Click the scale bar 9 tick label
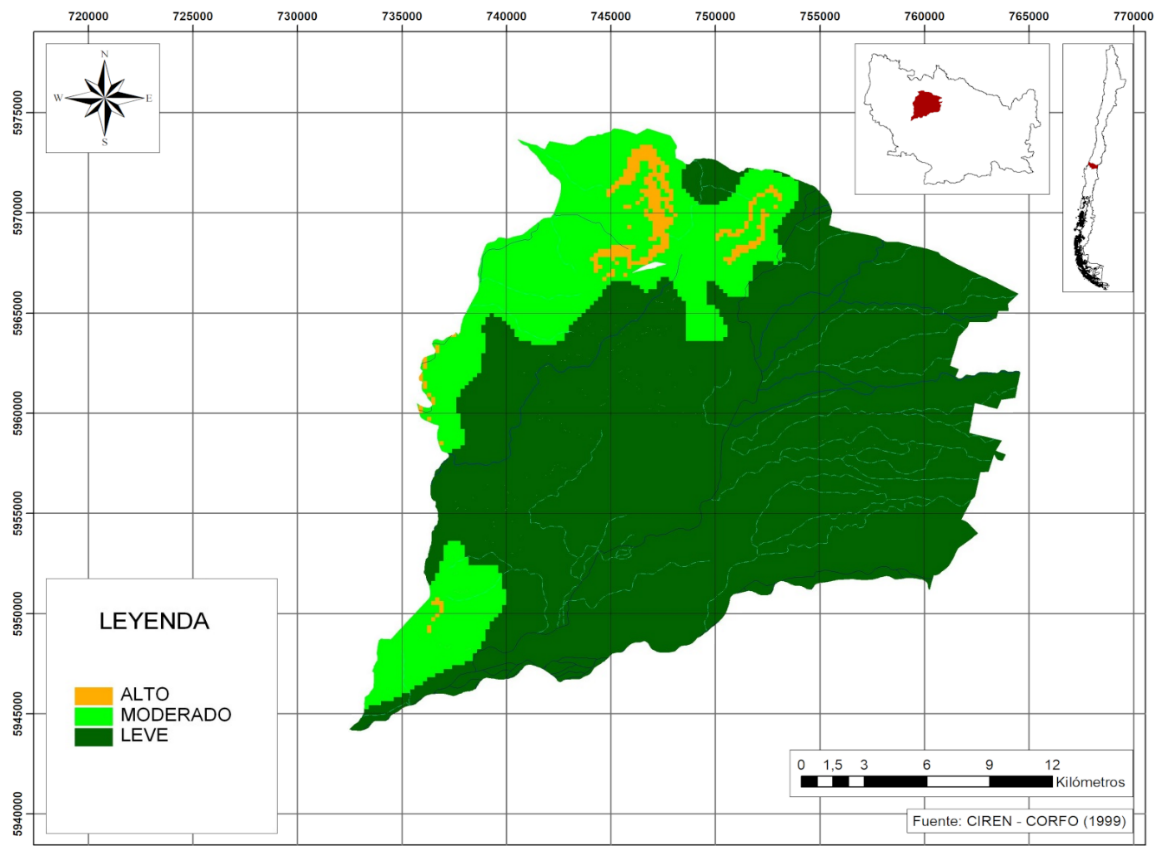Image resolution: width=1168 pixels, height=865 pixels. tap(989, 764)
